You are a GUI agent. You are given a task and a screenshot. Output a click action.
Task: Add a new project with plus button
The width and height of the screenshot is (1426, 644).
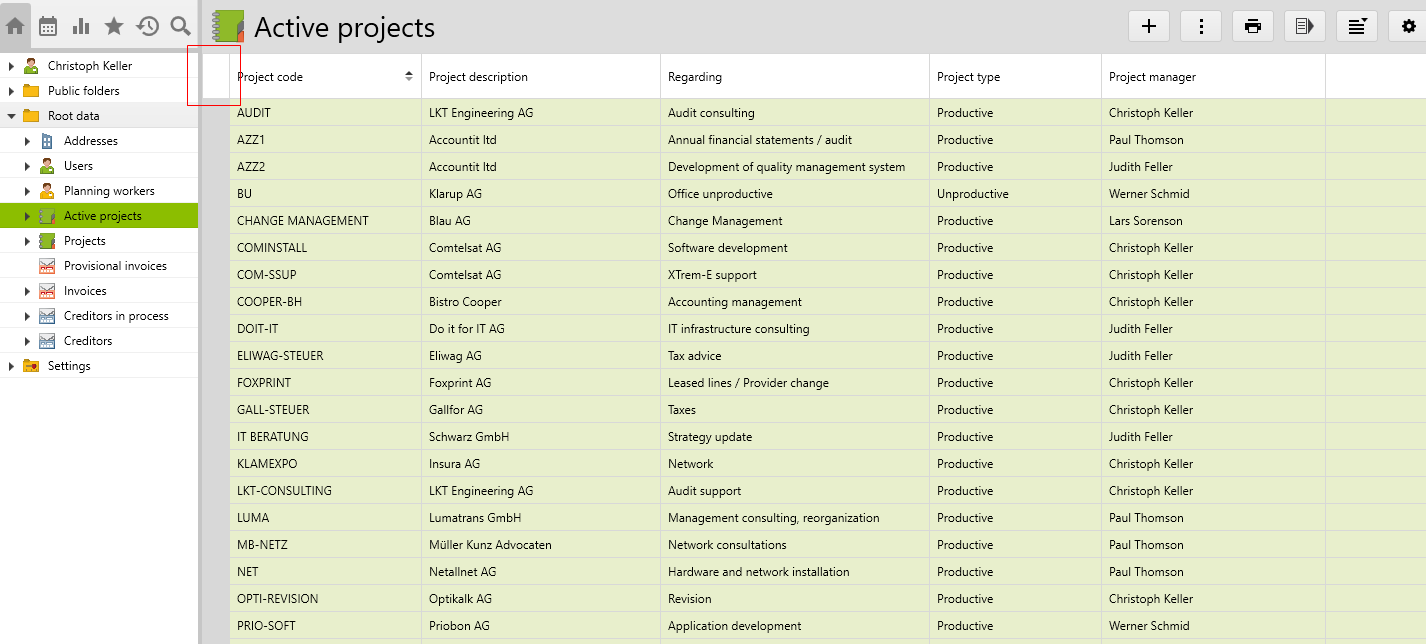coord(1149,27)
